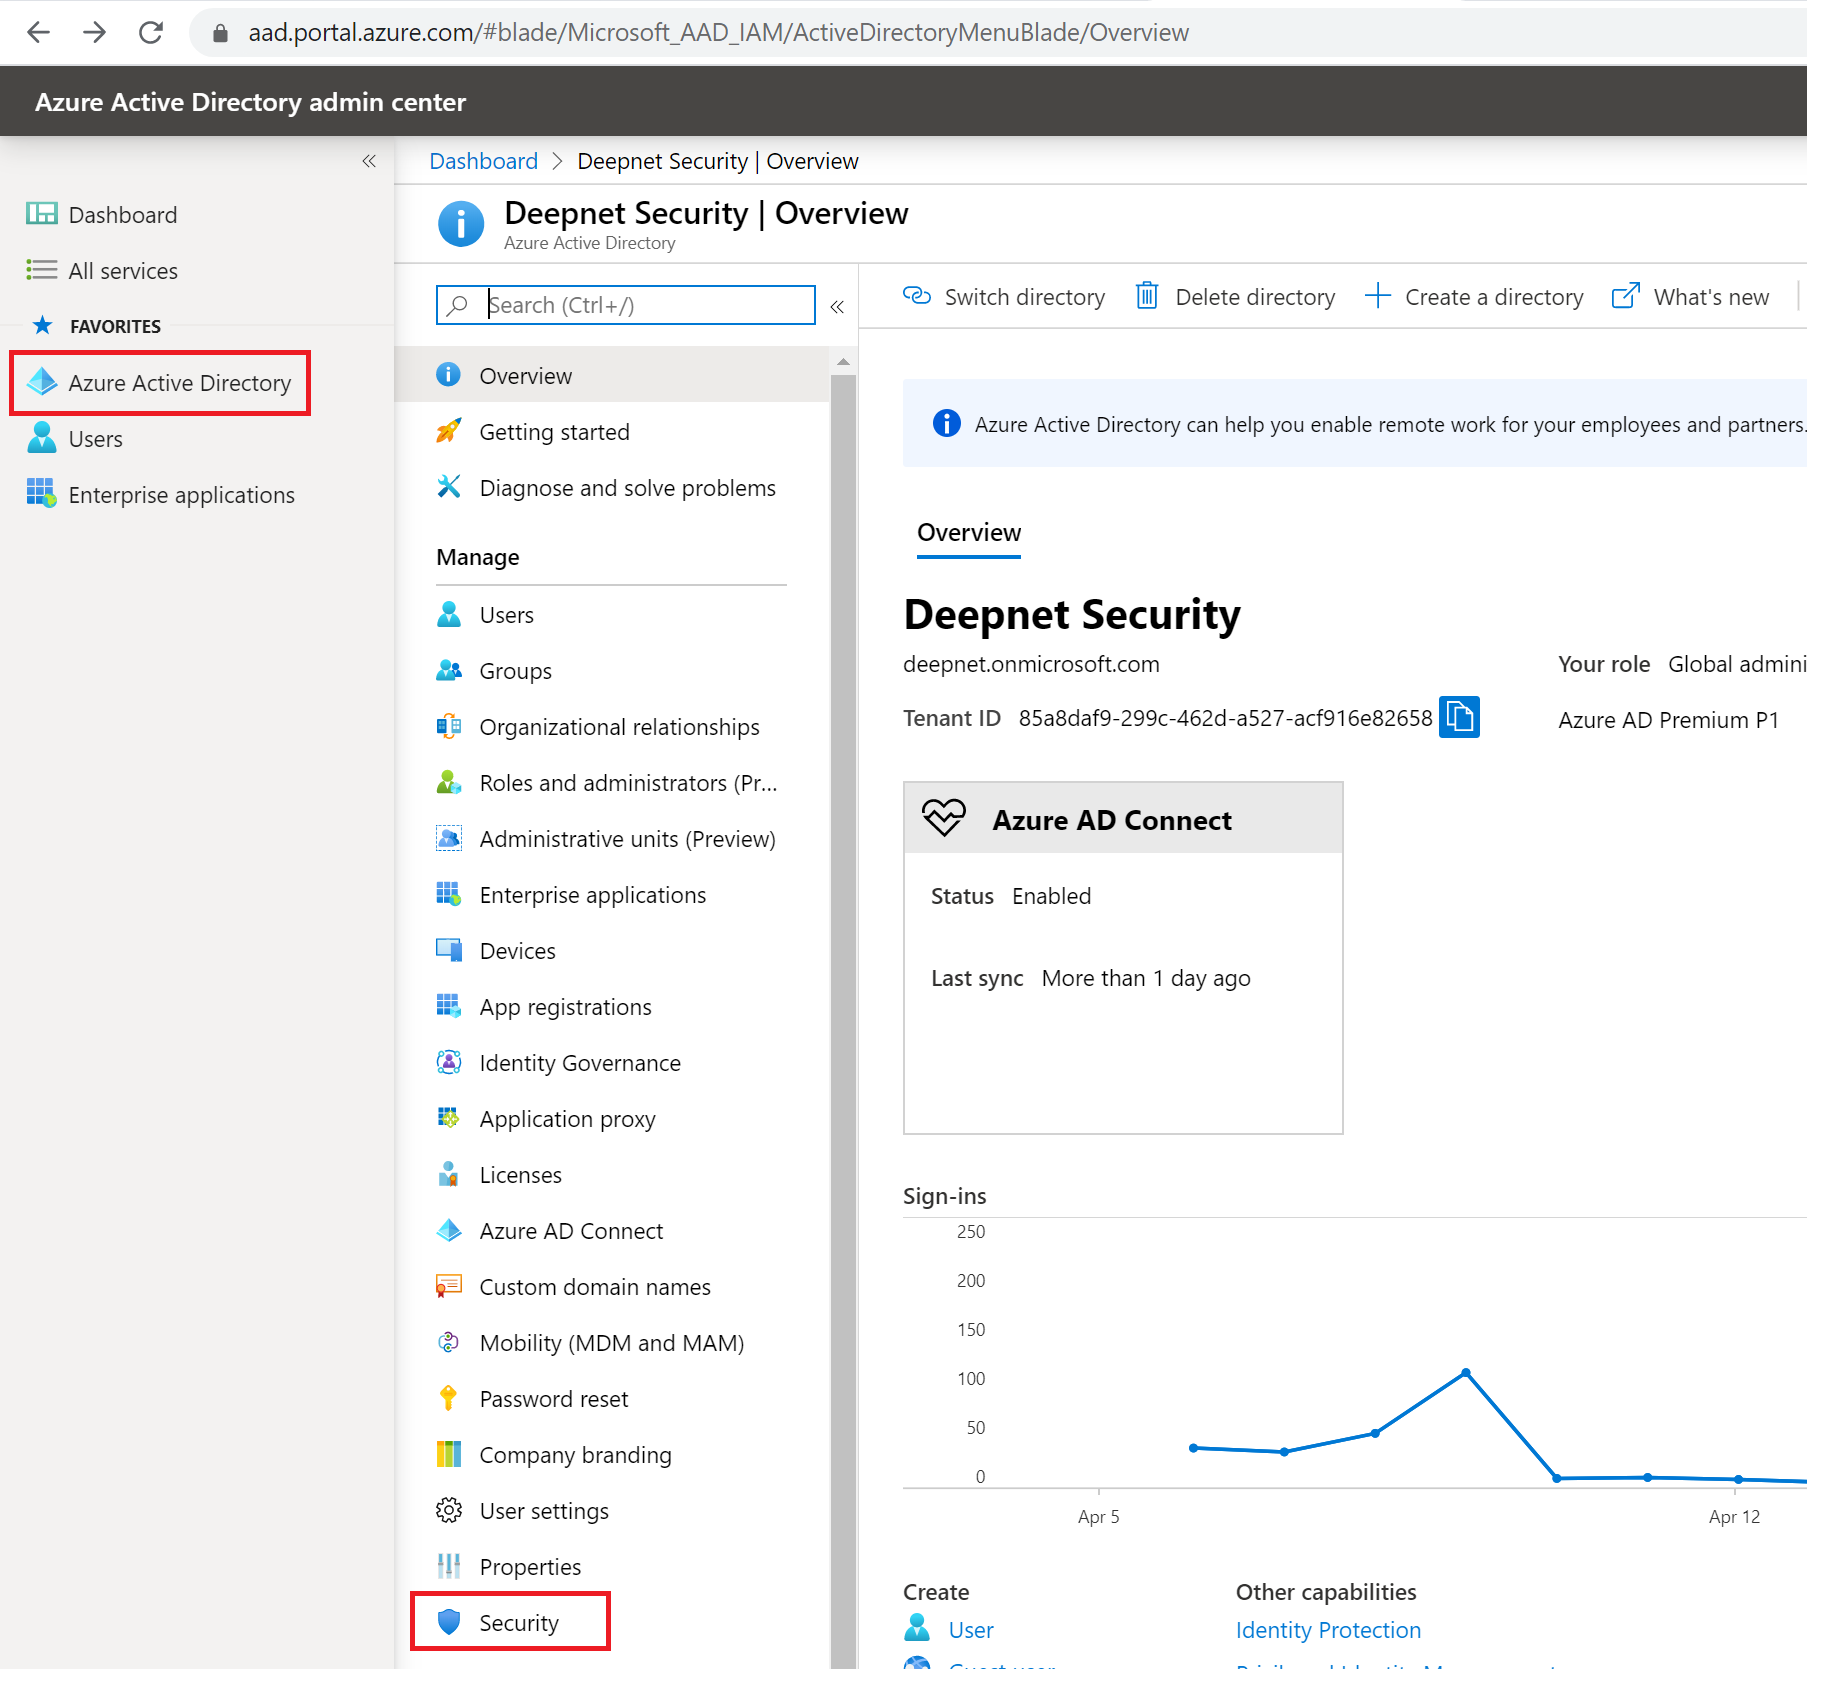Open the Identity Protection link
Viewport: 1844px width, 1698px height.
(x=1327, y=1630)
